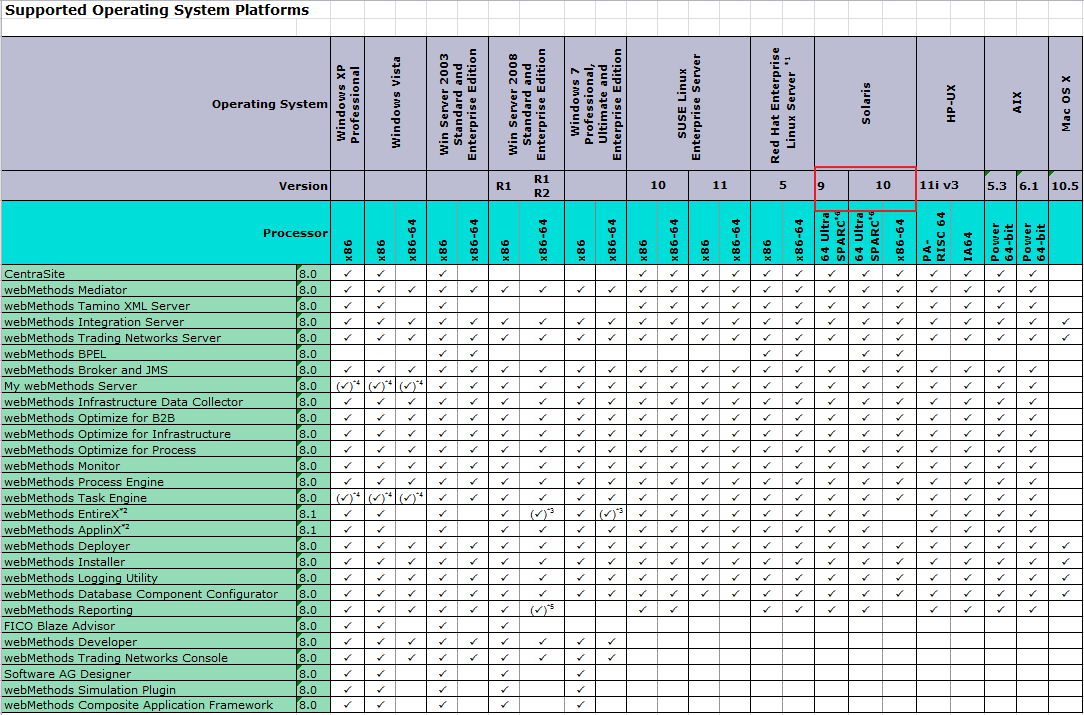The width and height of the screenshot is (1084, 715).
Task: Select 'webMethods Database Component Configurator' row label
Action: [x=149, y=594]
